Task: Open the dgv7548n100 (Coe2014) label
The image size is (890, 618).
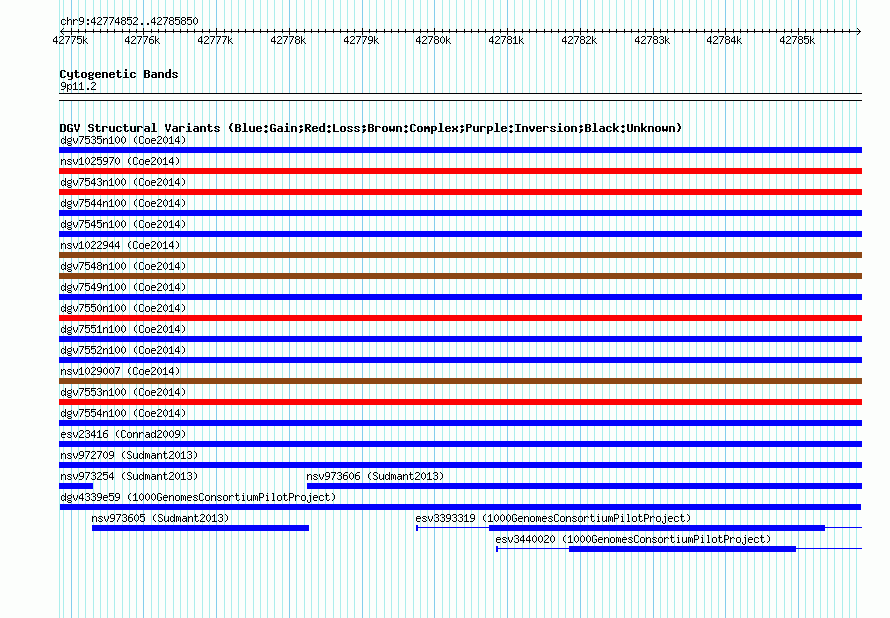Action: 123,266
